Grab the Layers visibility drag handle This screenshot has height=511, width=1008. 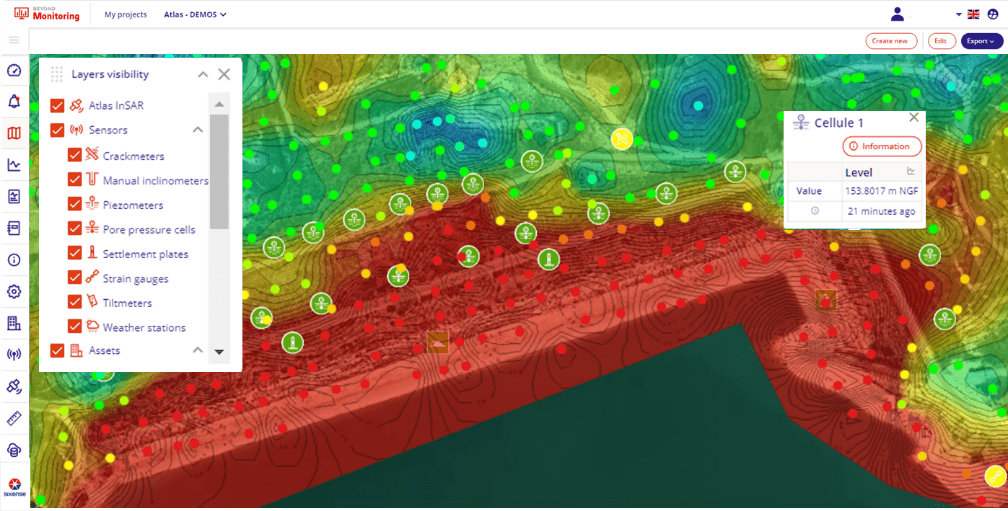(57, 74)
